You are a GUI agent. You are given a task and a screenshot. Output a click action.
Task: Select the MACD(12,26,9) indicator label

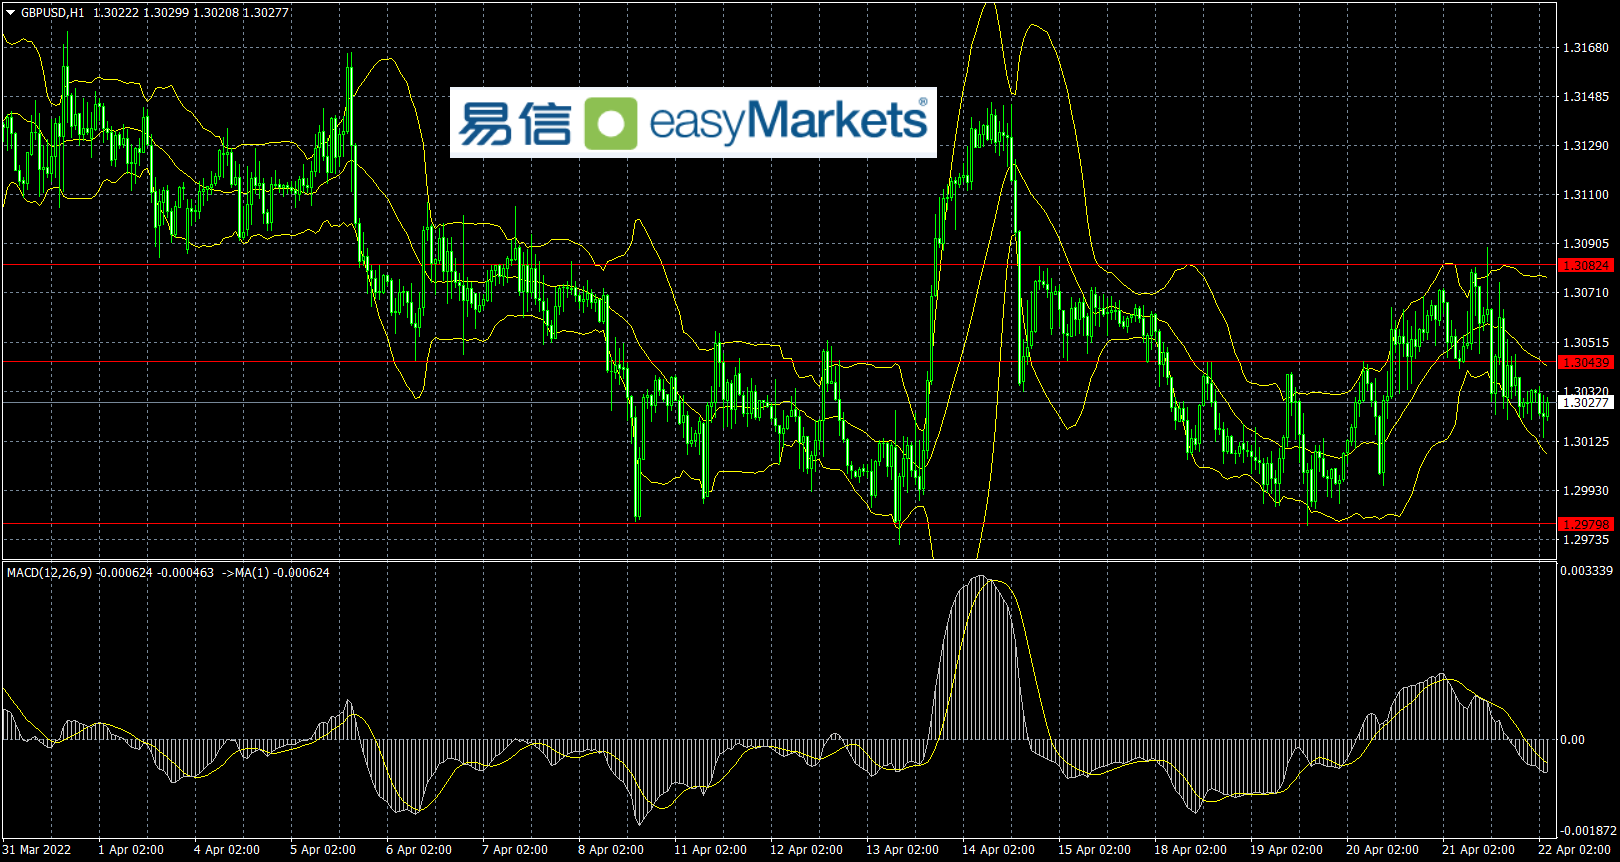click(49, 573)
